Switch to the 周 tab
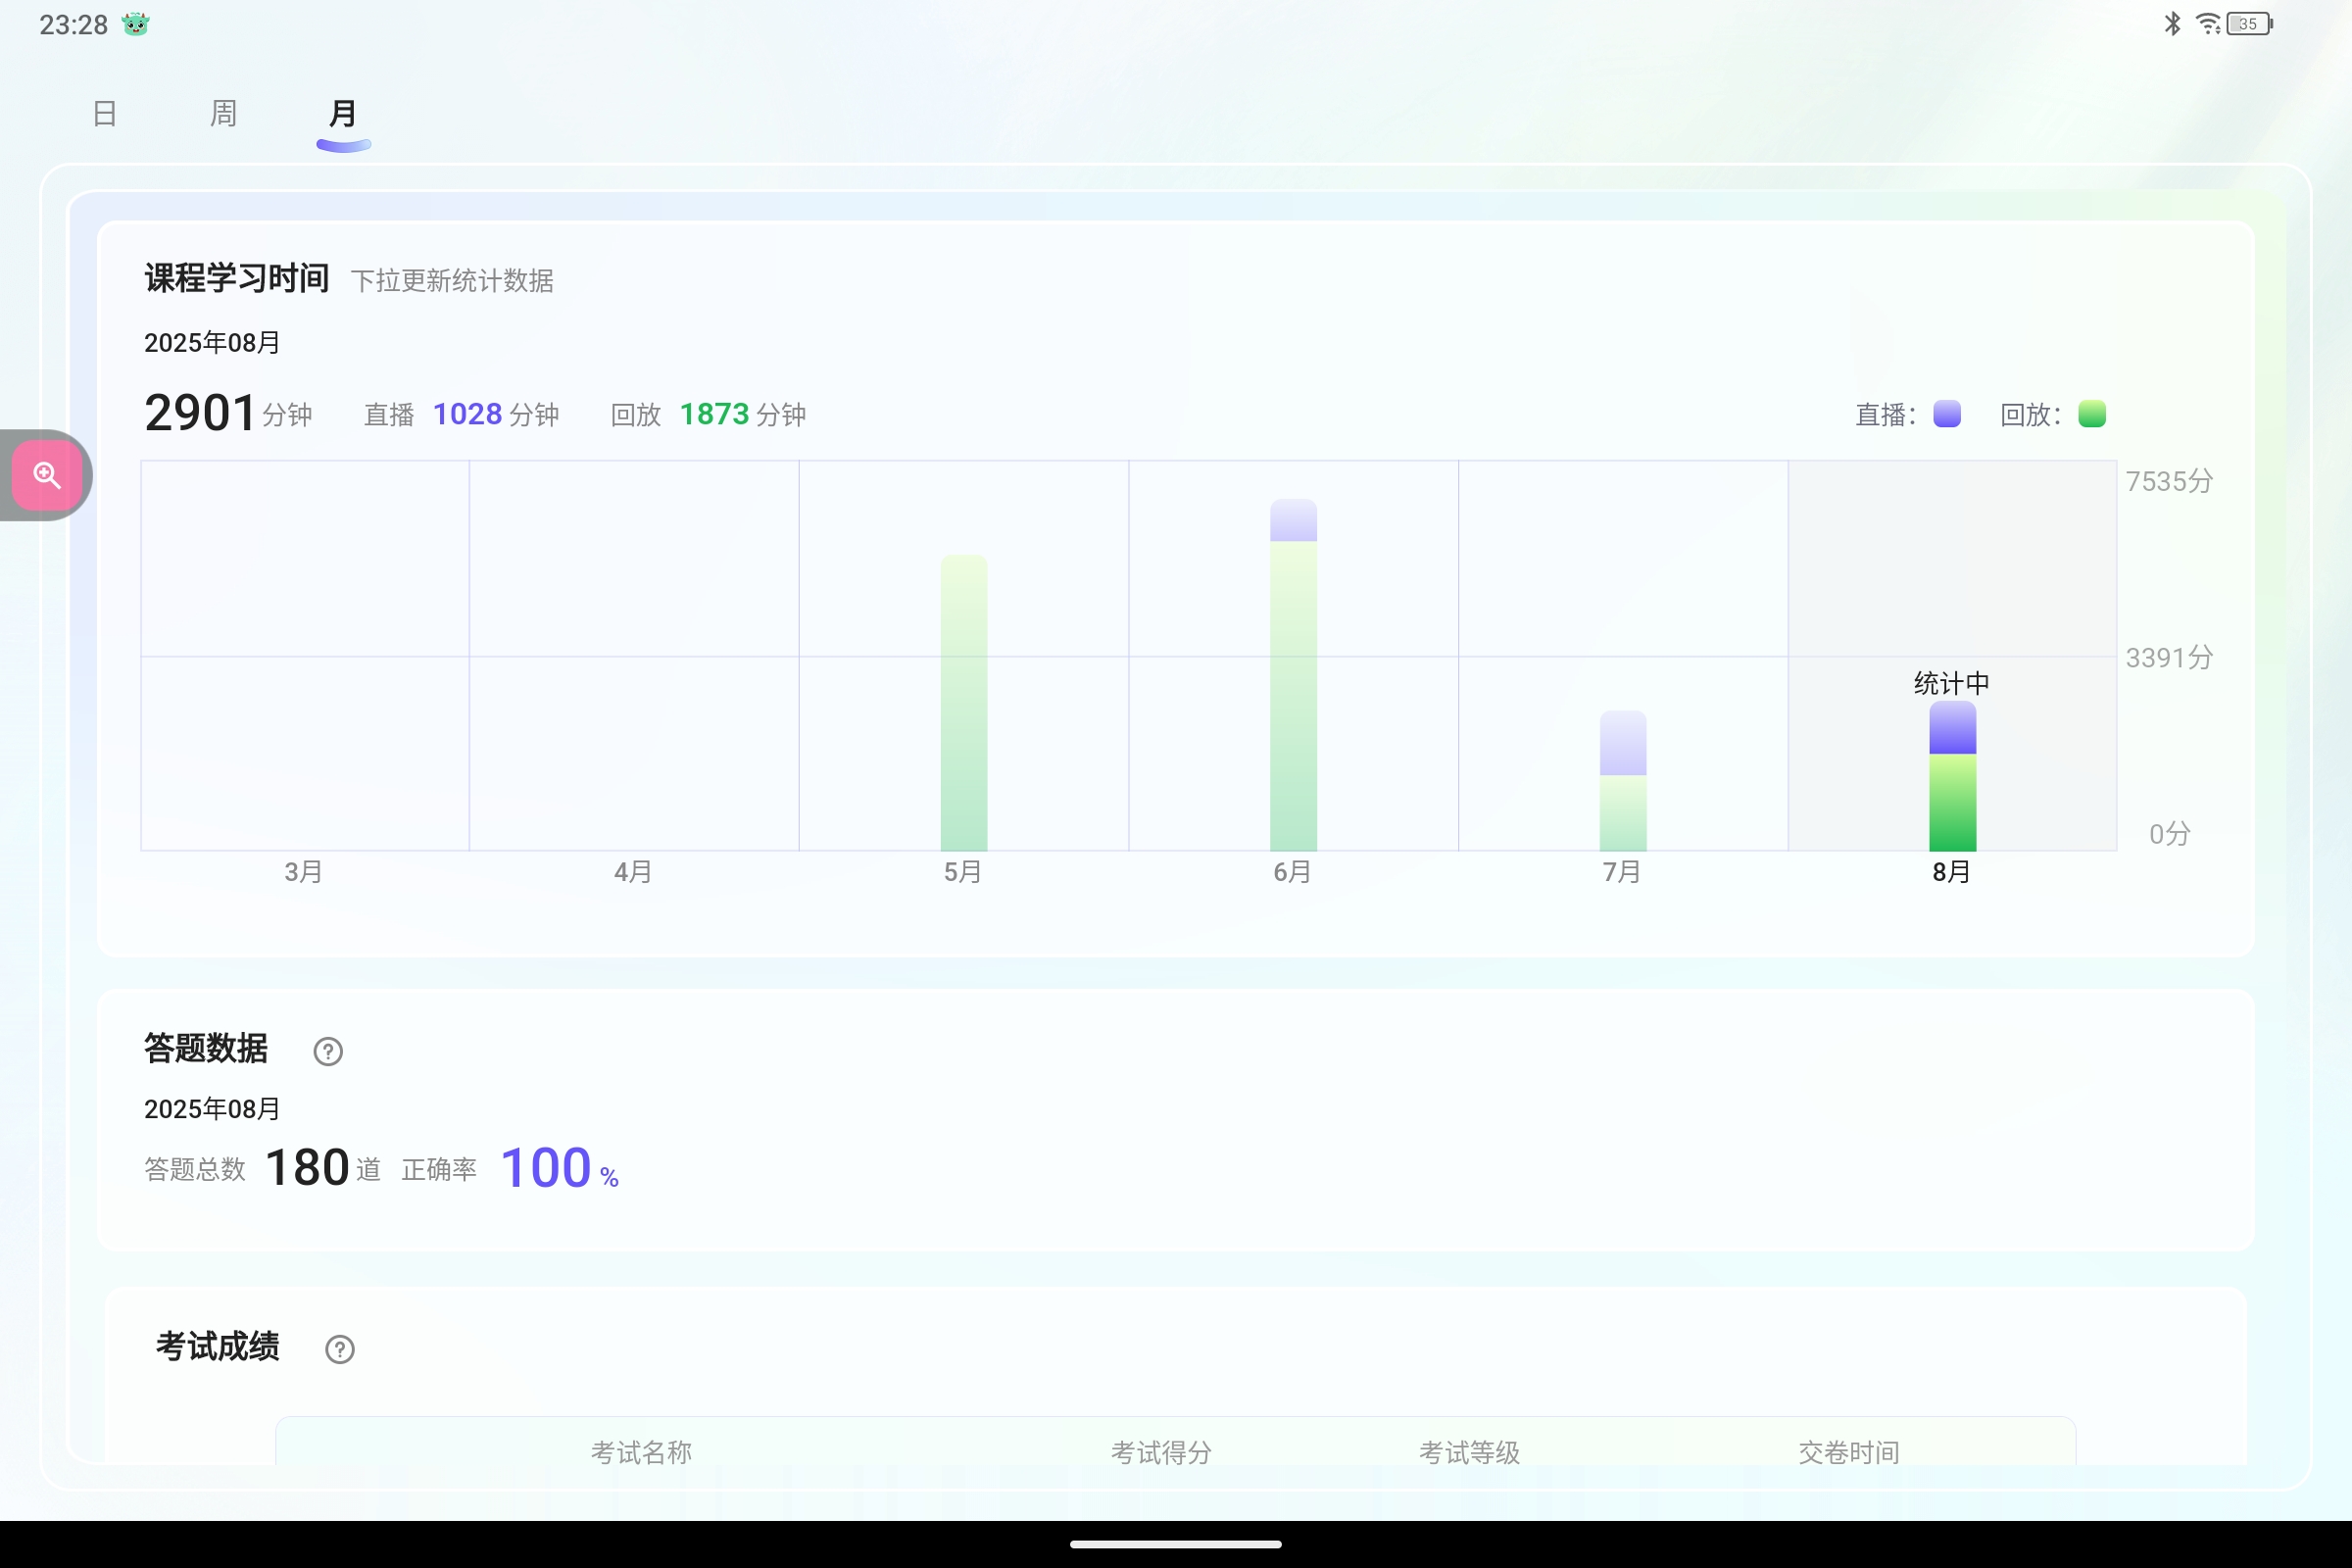 tap(224, 114)
